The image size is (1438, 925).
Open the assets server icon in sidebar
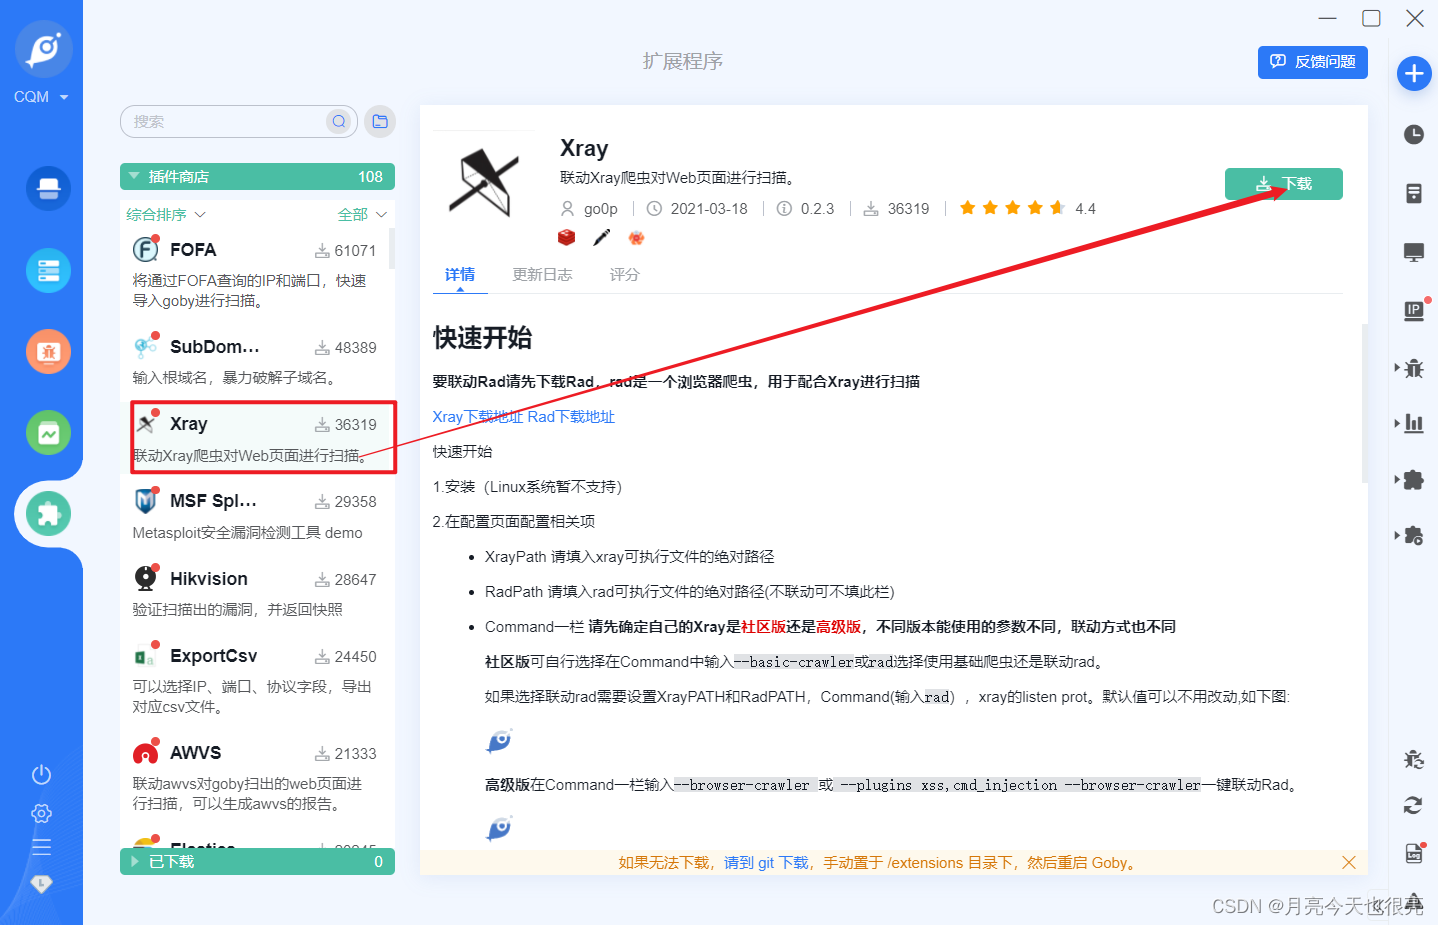(48, 270)
